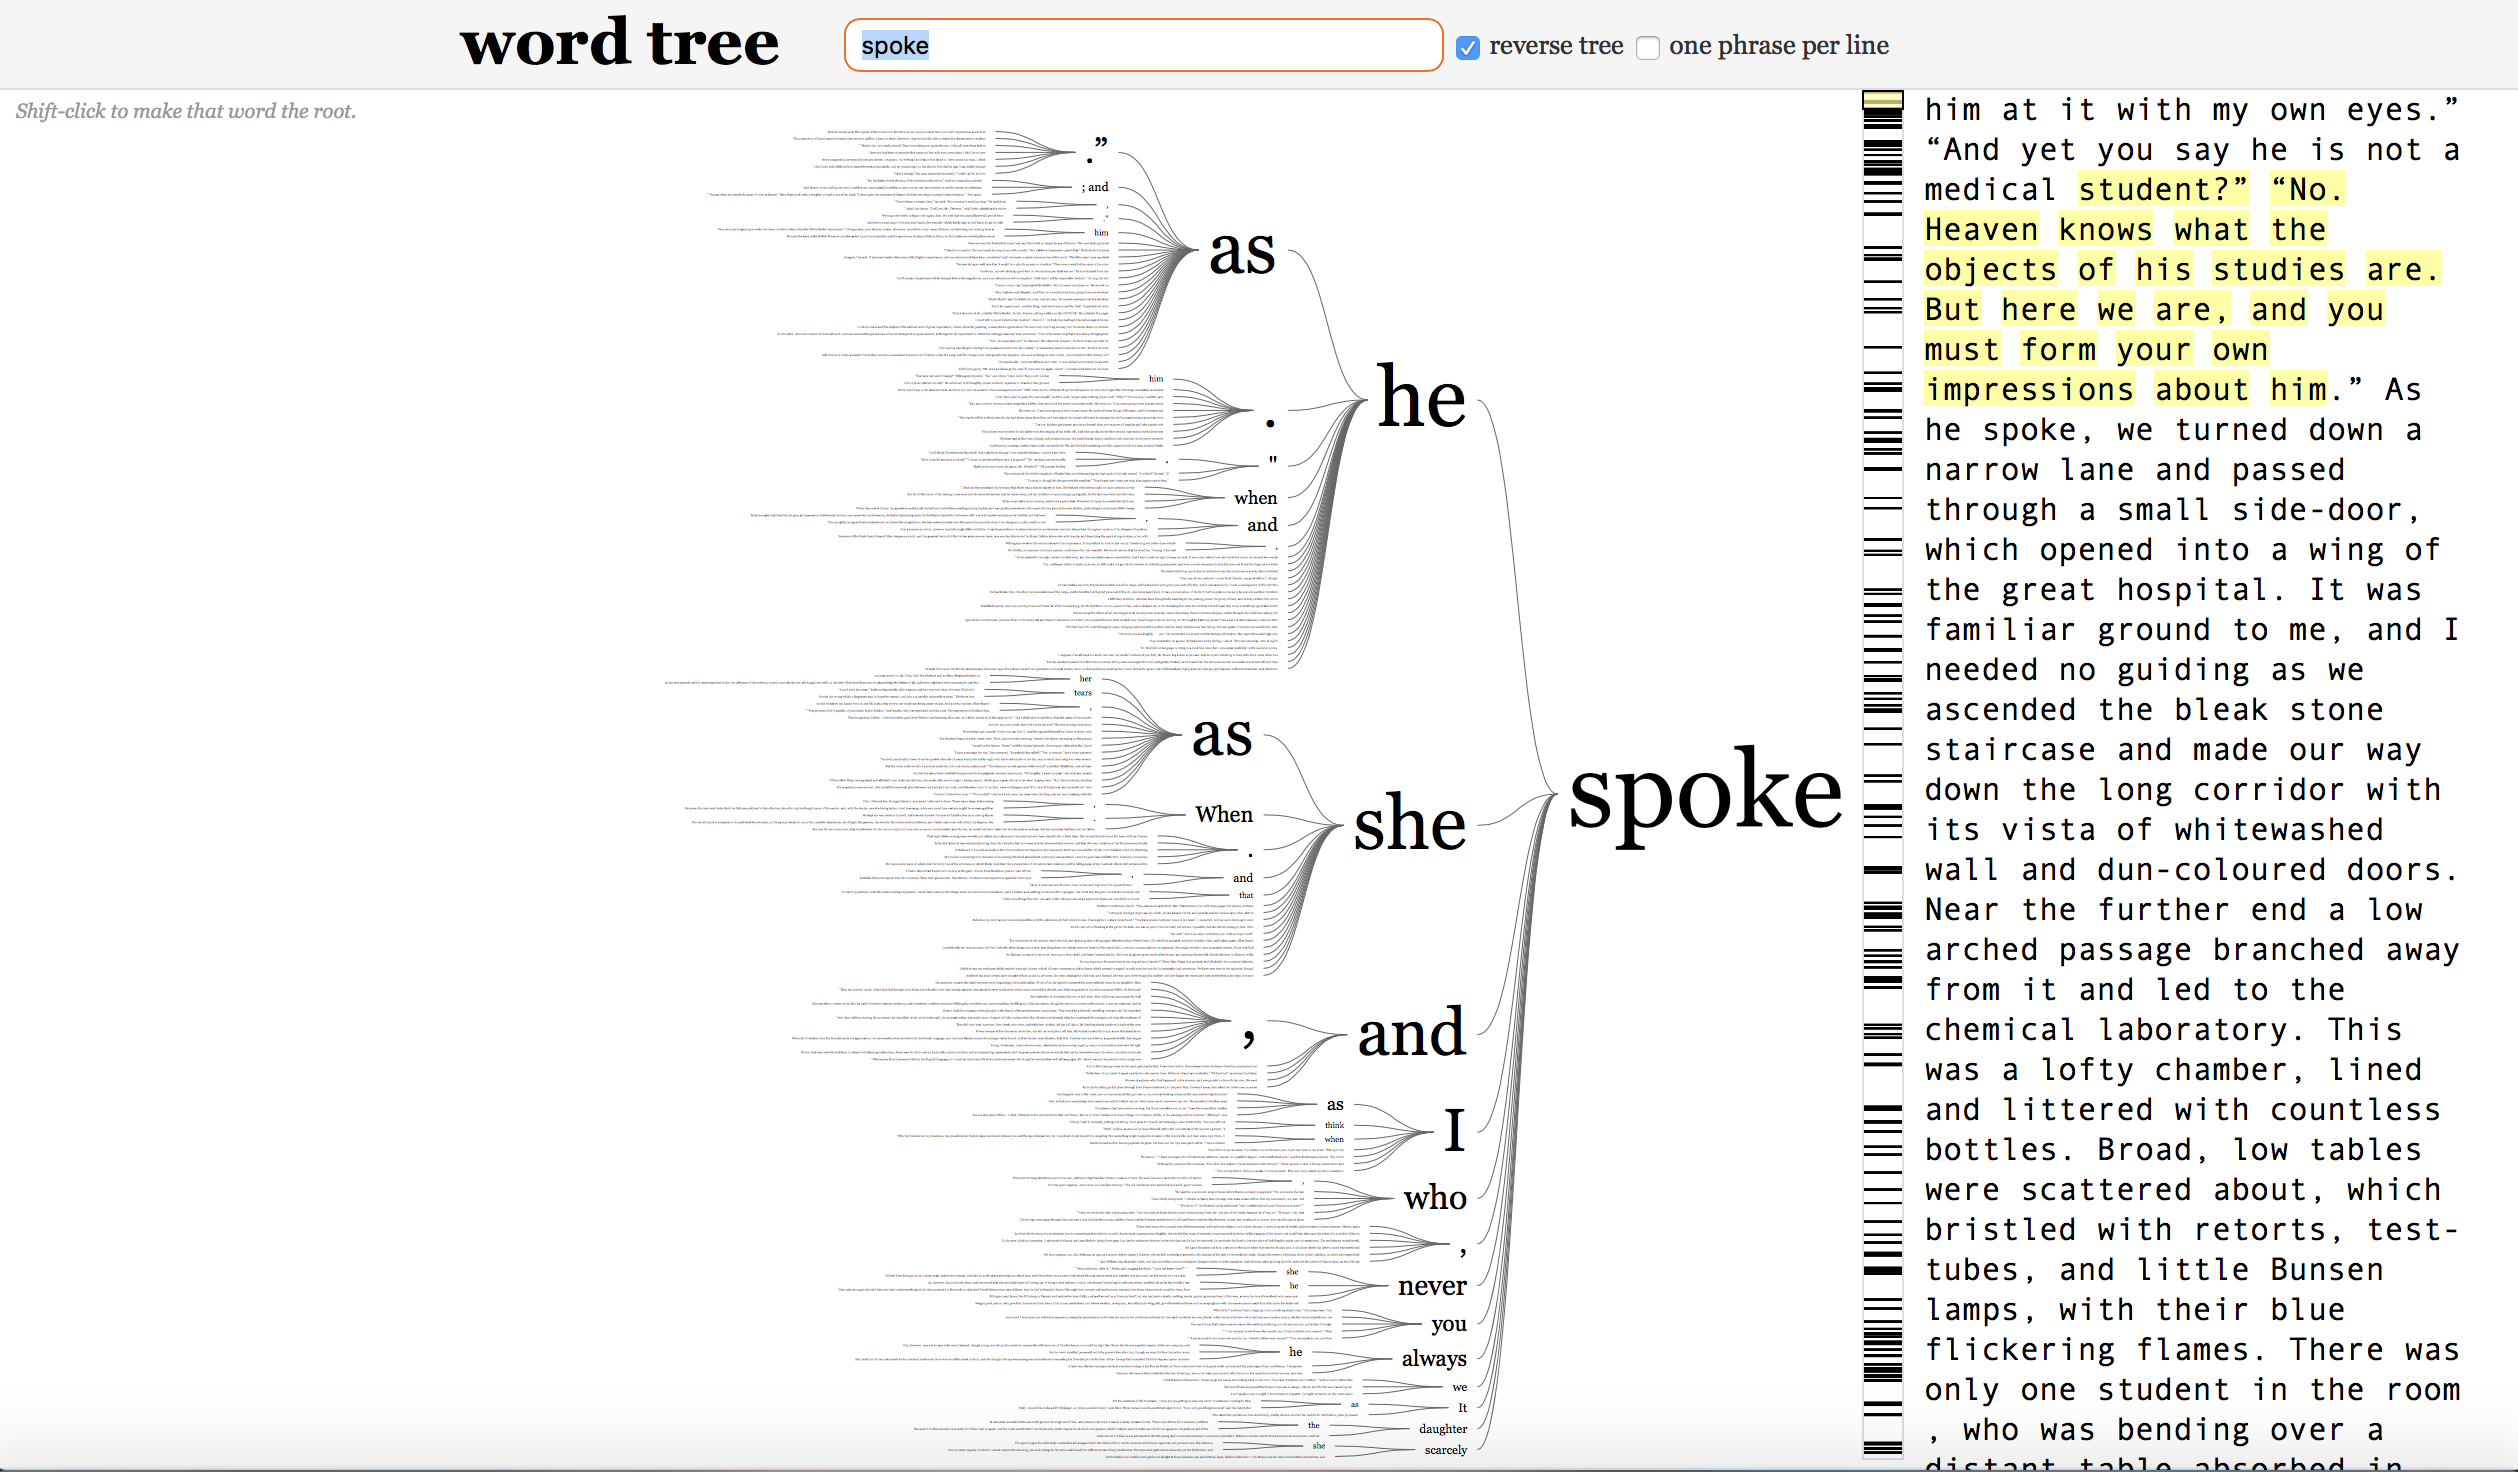
Task: Click the search field containing 'spoke'
Action: (x=1142, y=45)
